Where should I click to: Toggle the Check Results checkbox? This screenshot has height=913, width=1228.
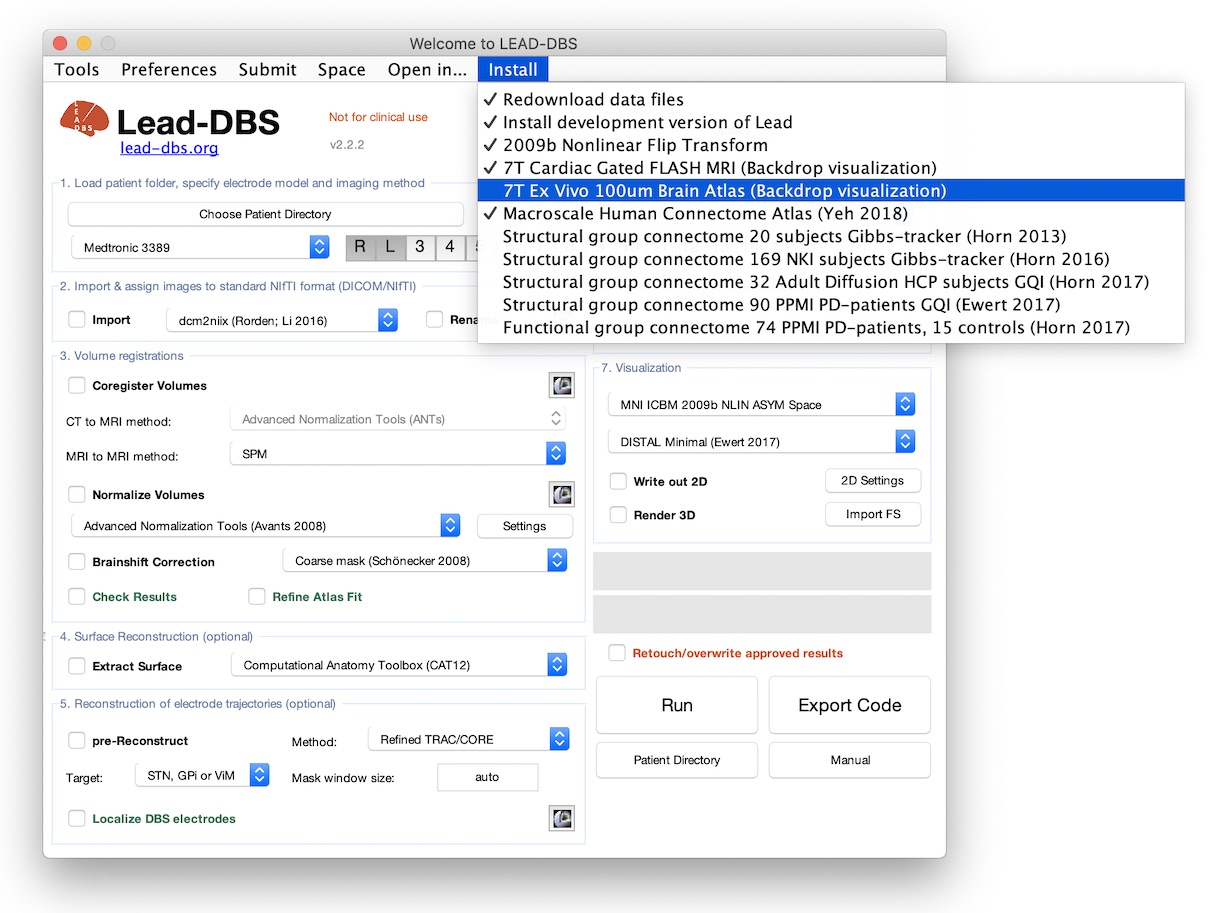pos(77,596)
